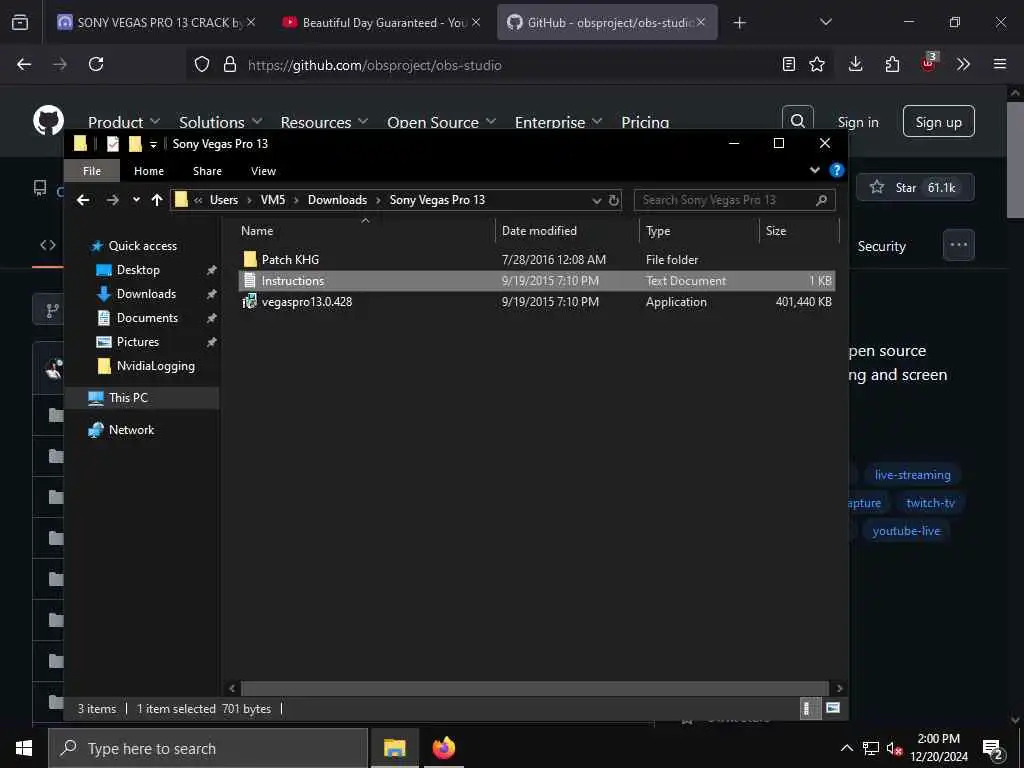1024x768 pixels.
Task: Open uBlock Origin extension icon
Action: (929, 63)
